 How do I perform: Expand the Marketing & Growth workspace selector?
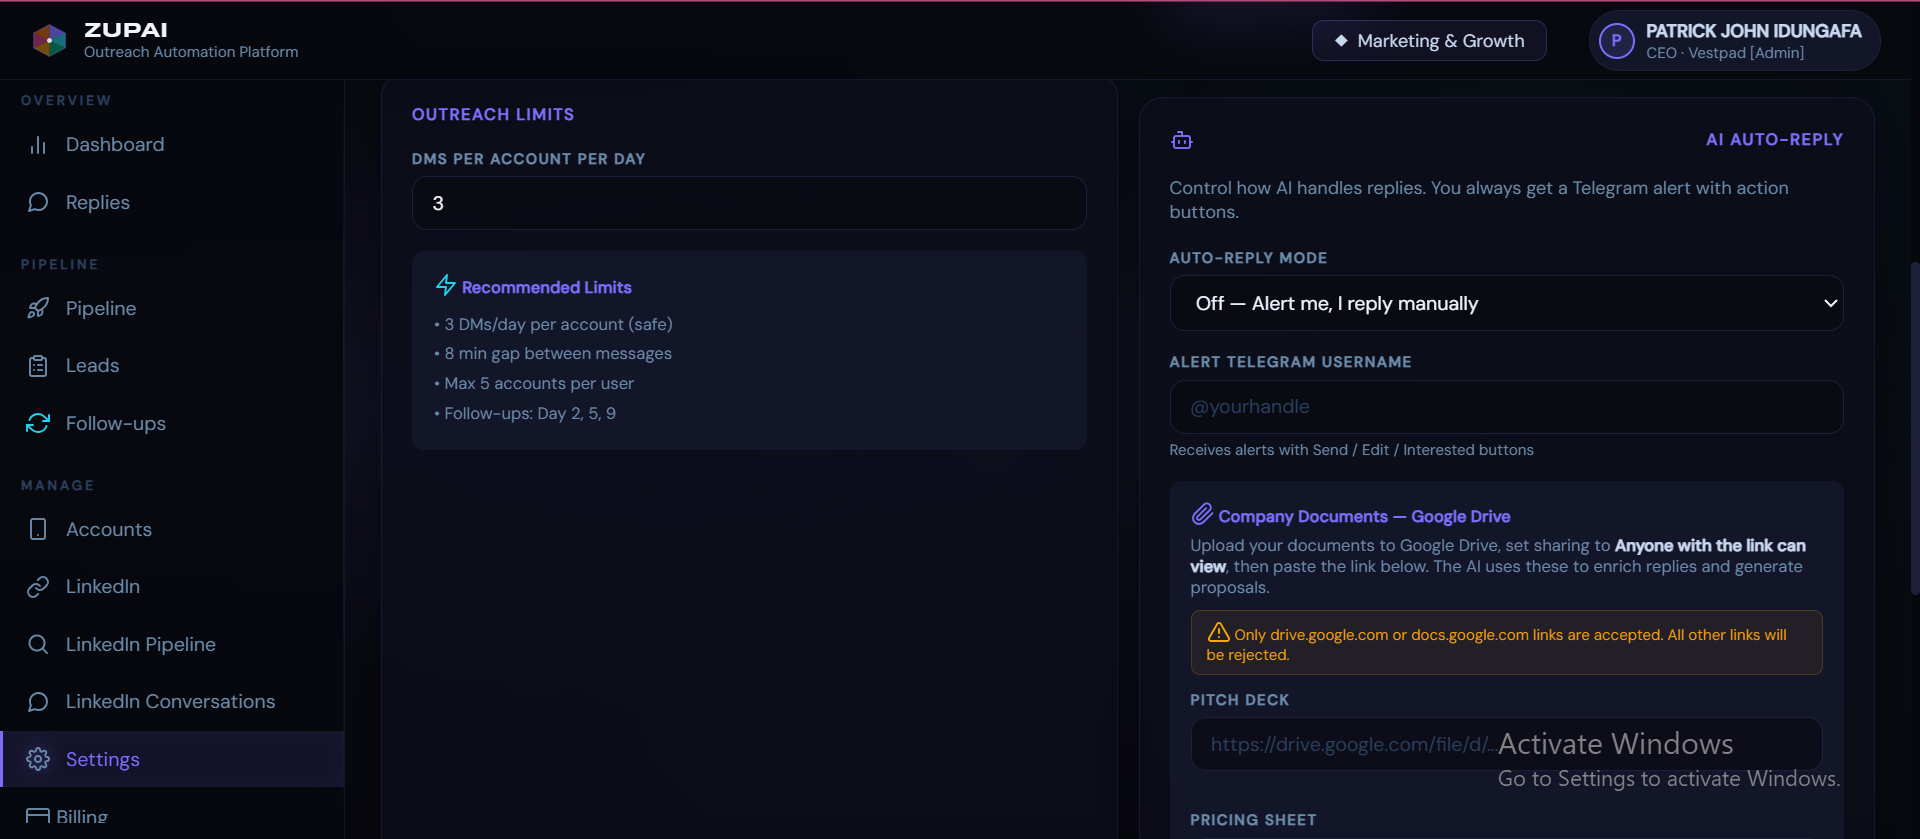(x=1429, y=41)
